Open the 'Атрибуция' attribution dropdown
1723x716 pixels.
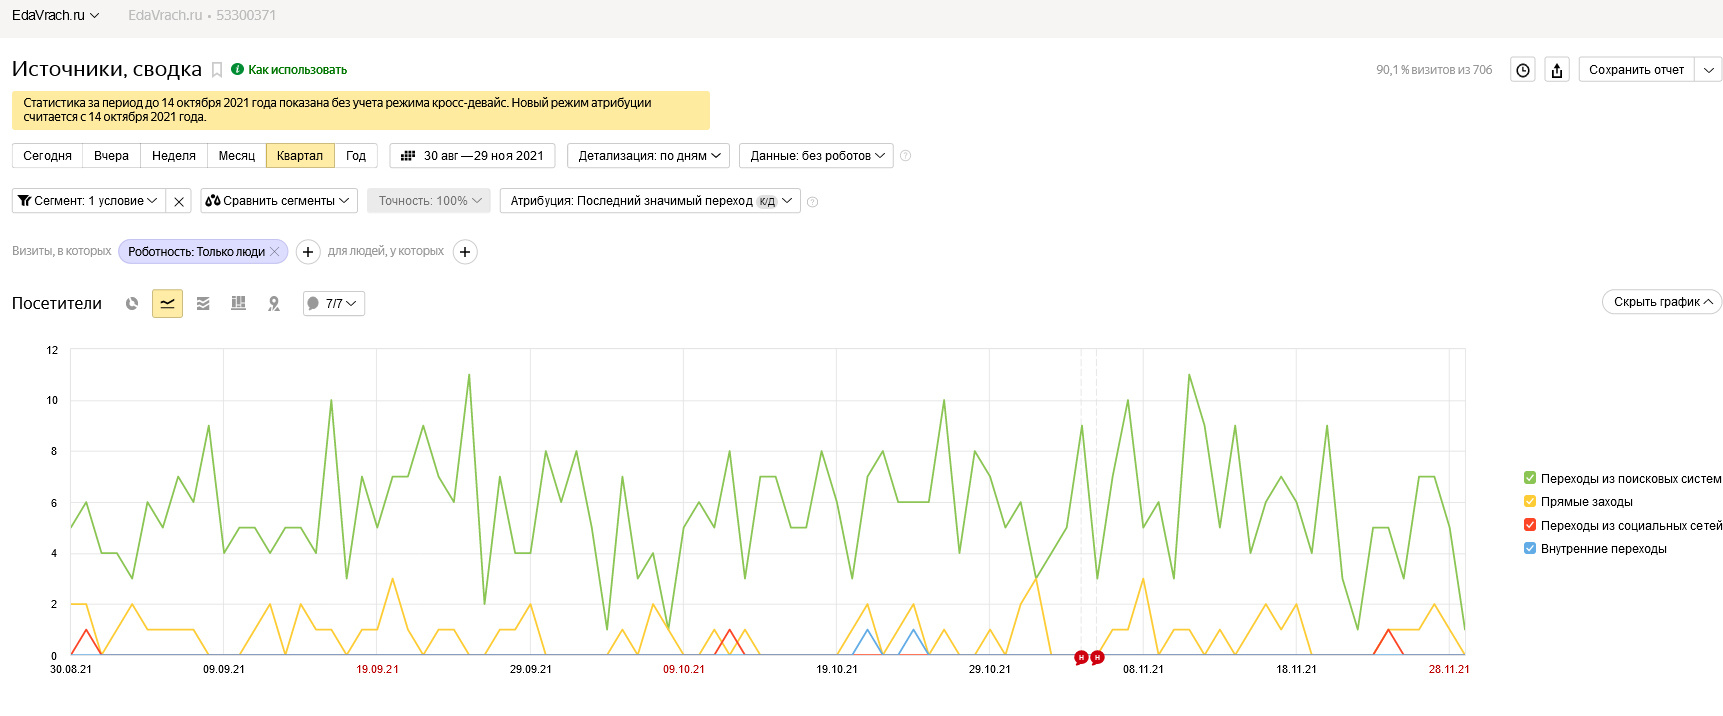coord(650,201)
